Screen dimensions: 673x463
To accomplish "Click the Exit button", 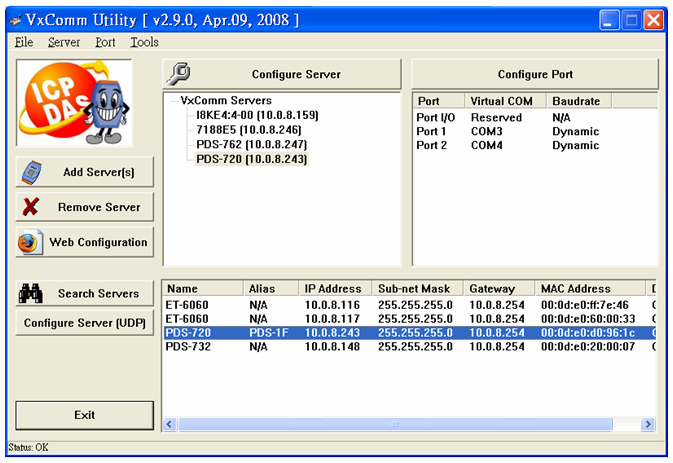I will (85, 415).
